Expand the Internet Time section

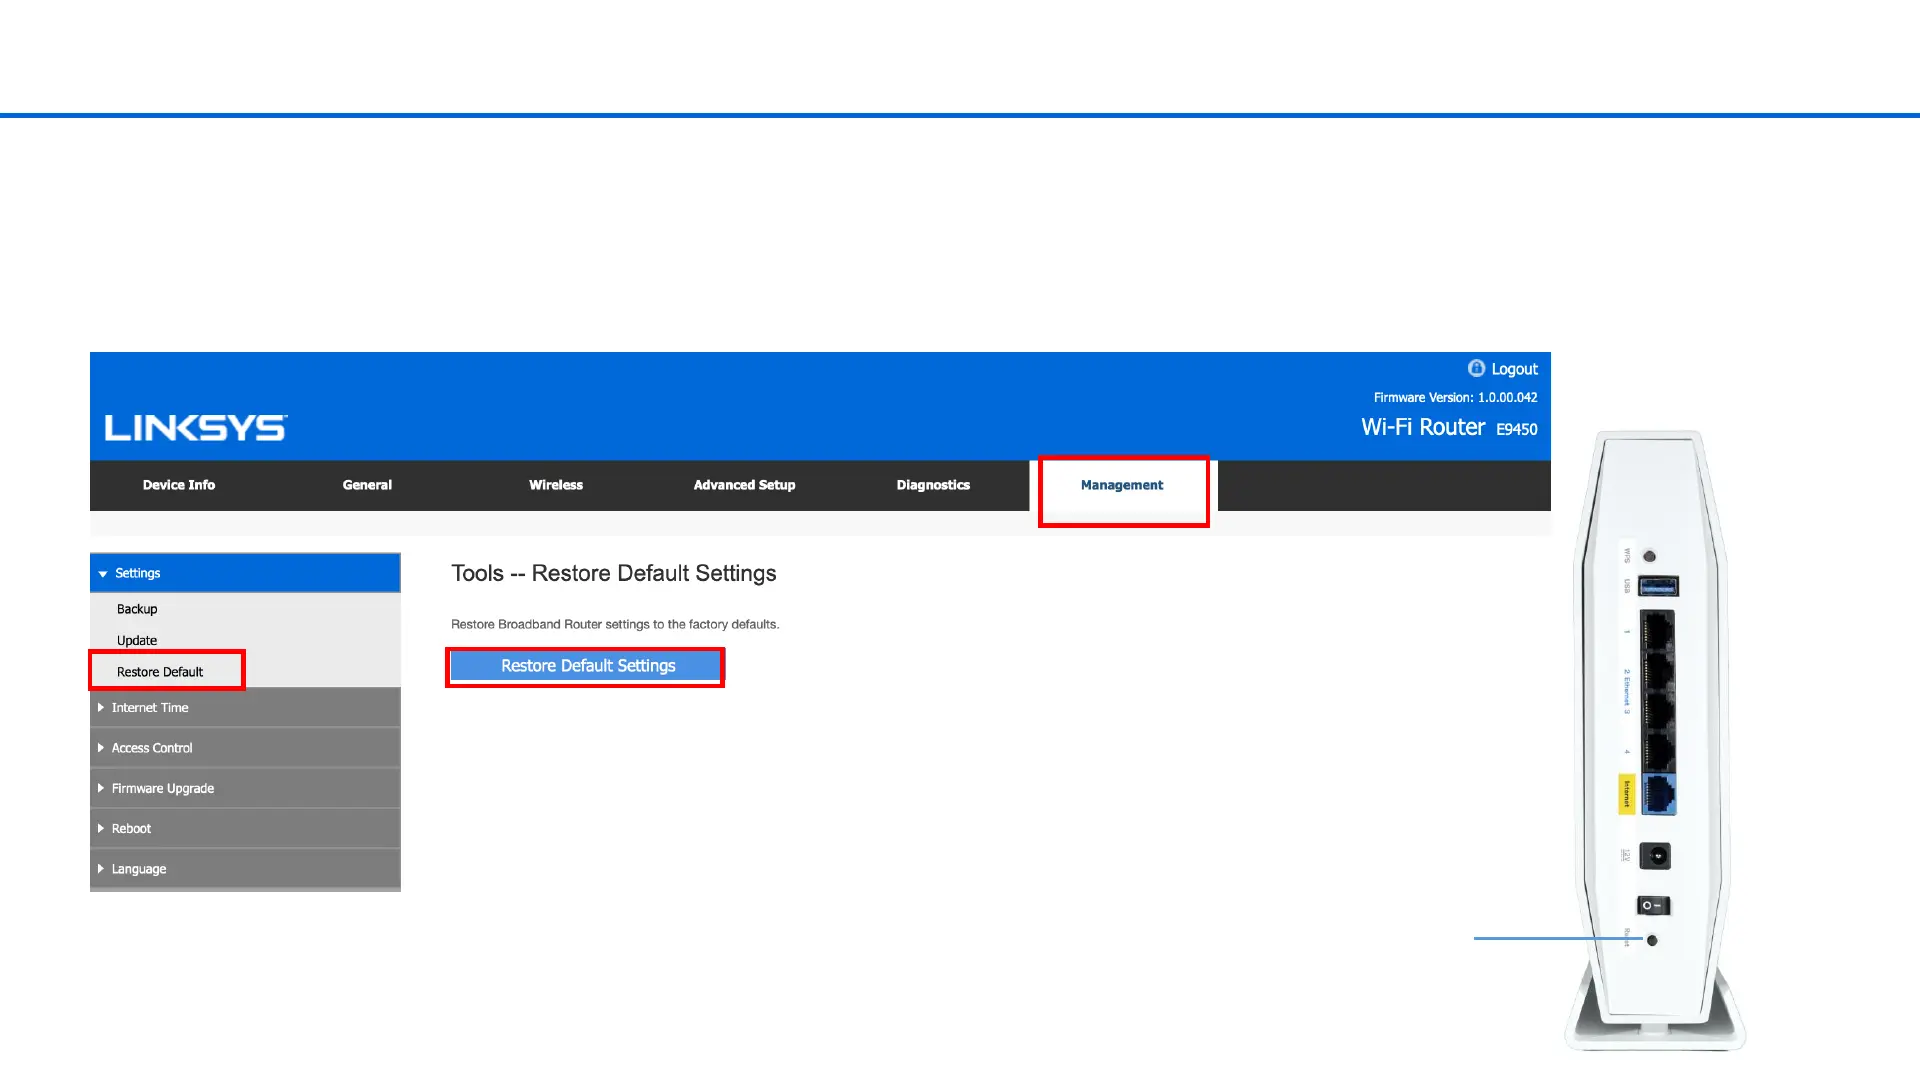coord(150,708)
